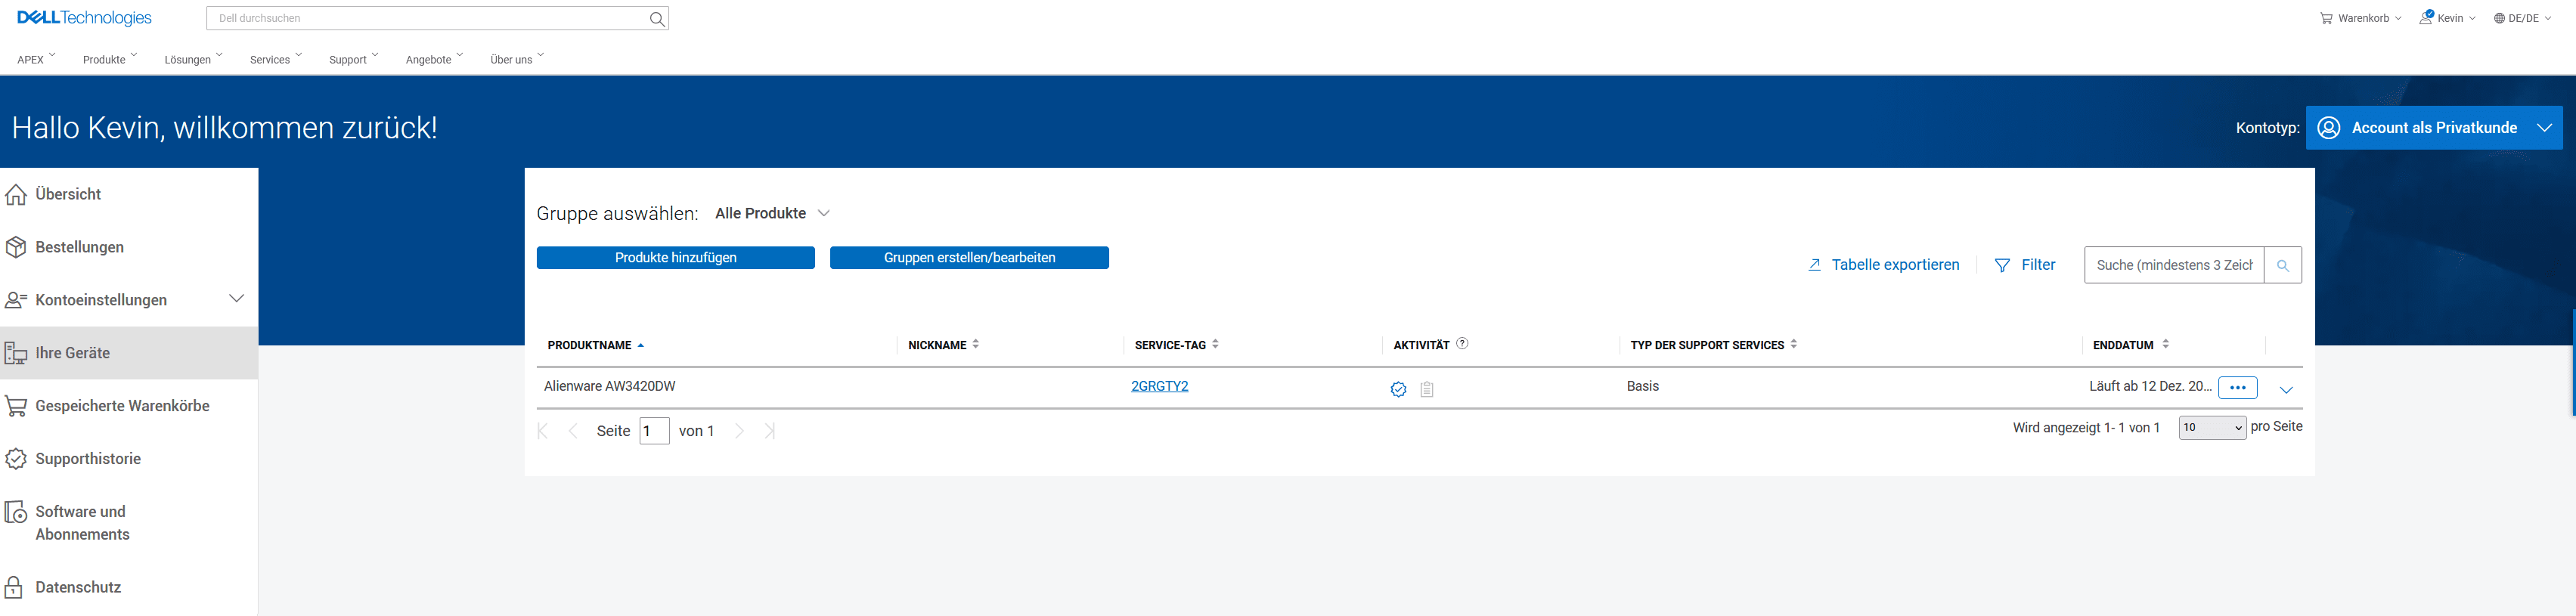Click the clipboard activity icon
This screenshot has width=2576, height=616.
(x=1427, y=389)
